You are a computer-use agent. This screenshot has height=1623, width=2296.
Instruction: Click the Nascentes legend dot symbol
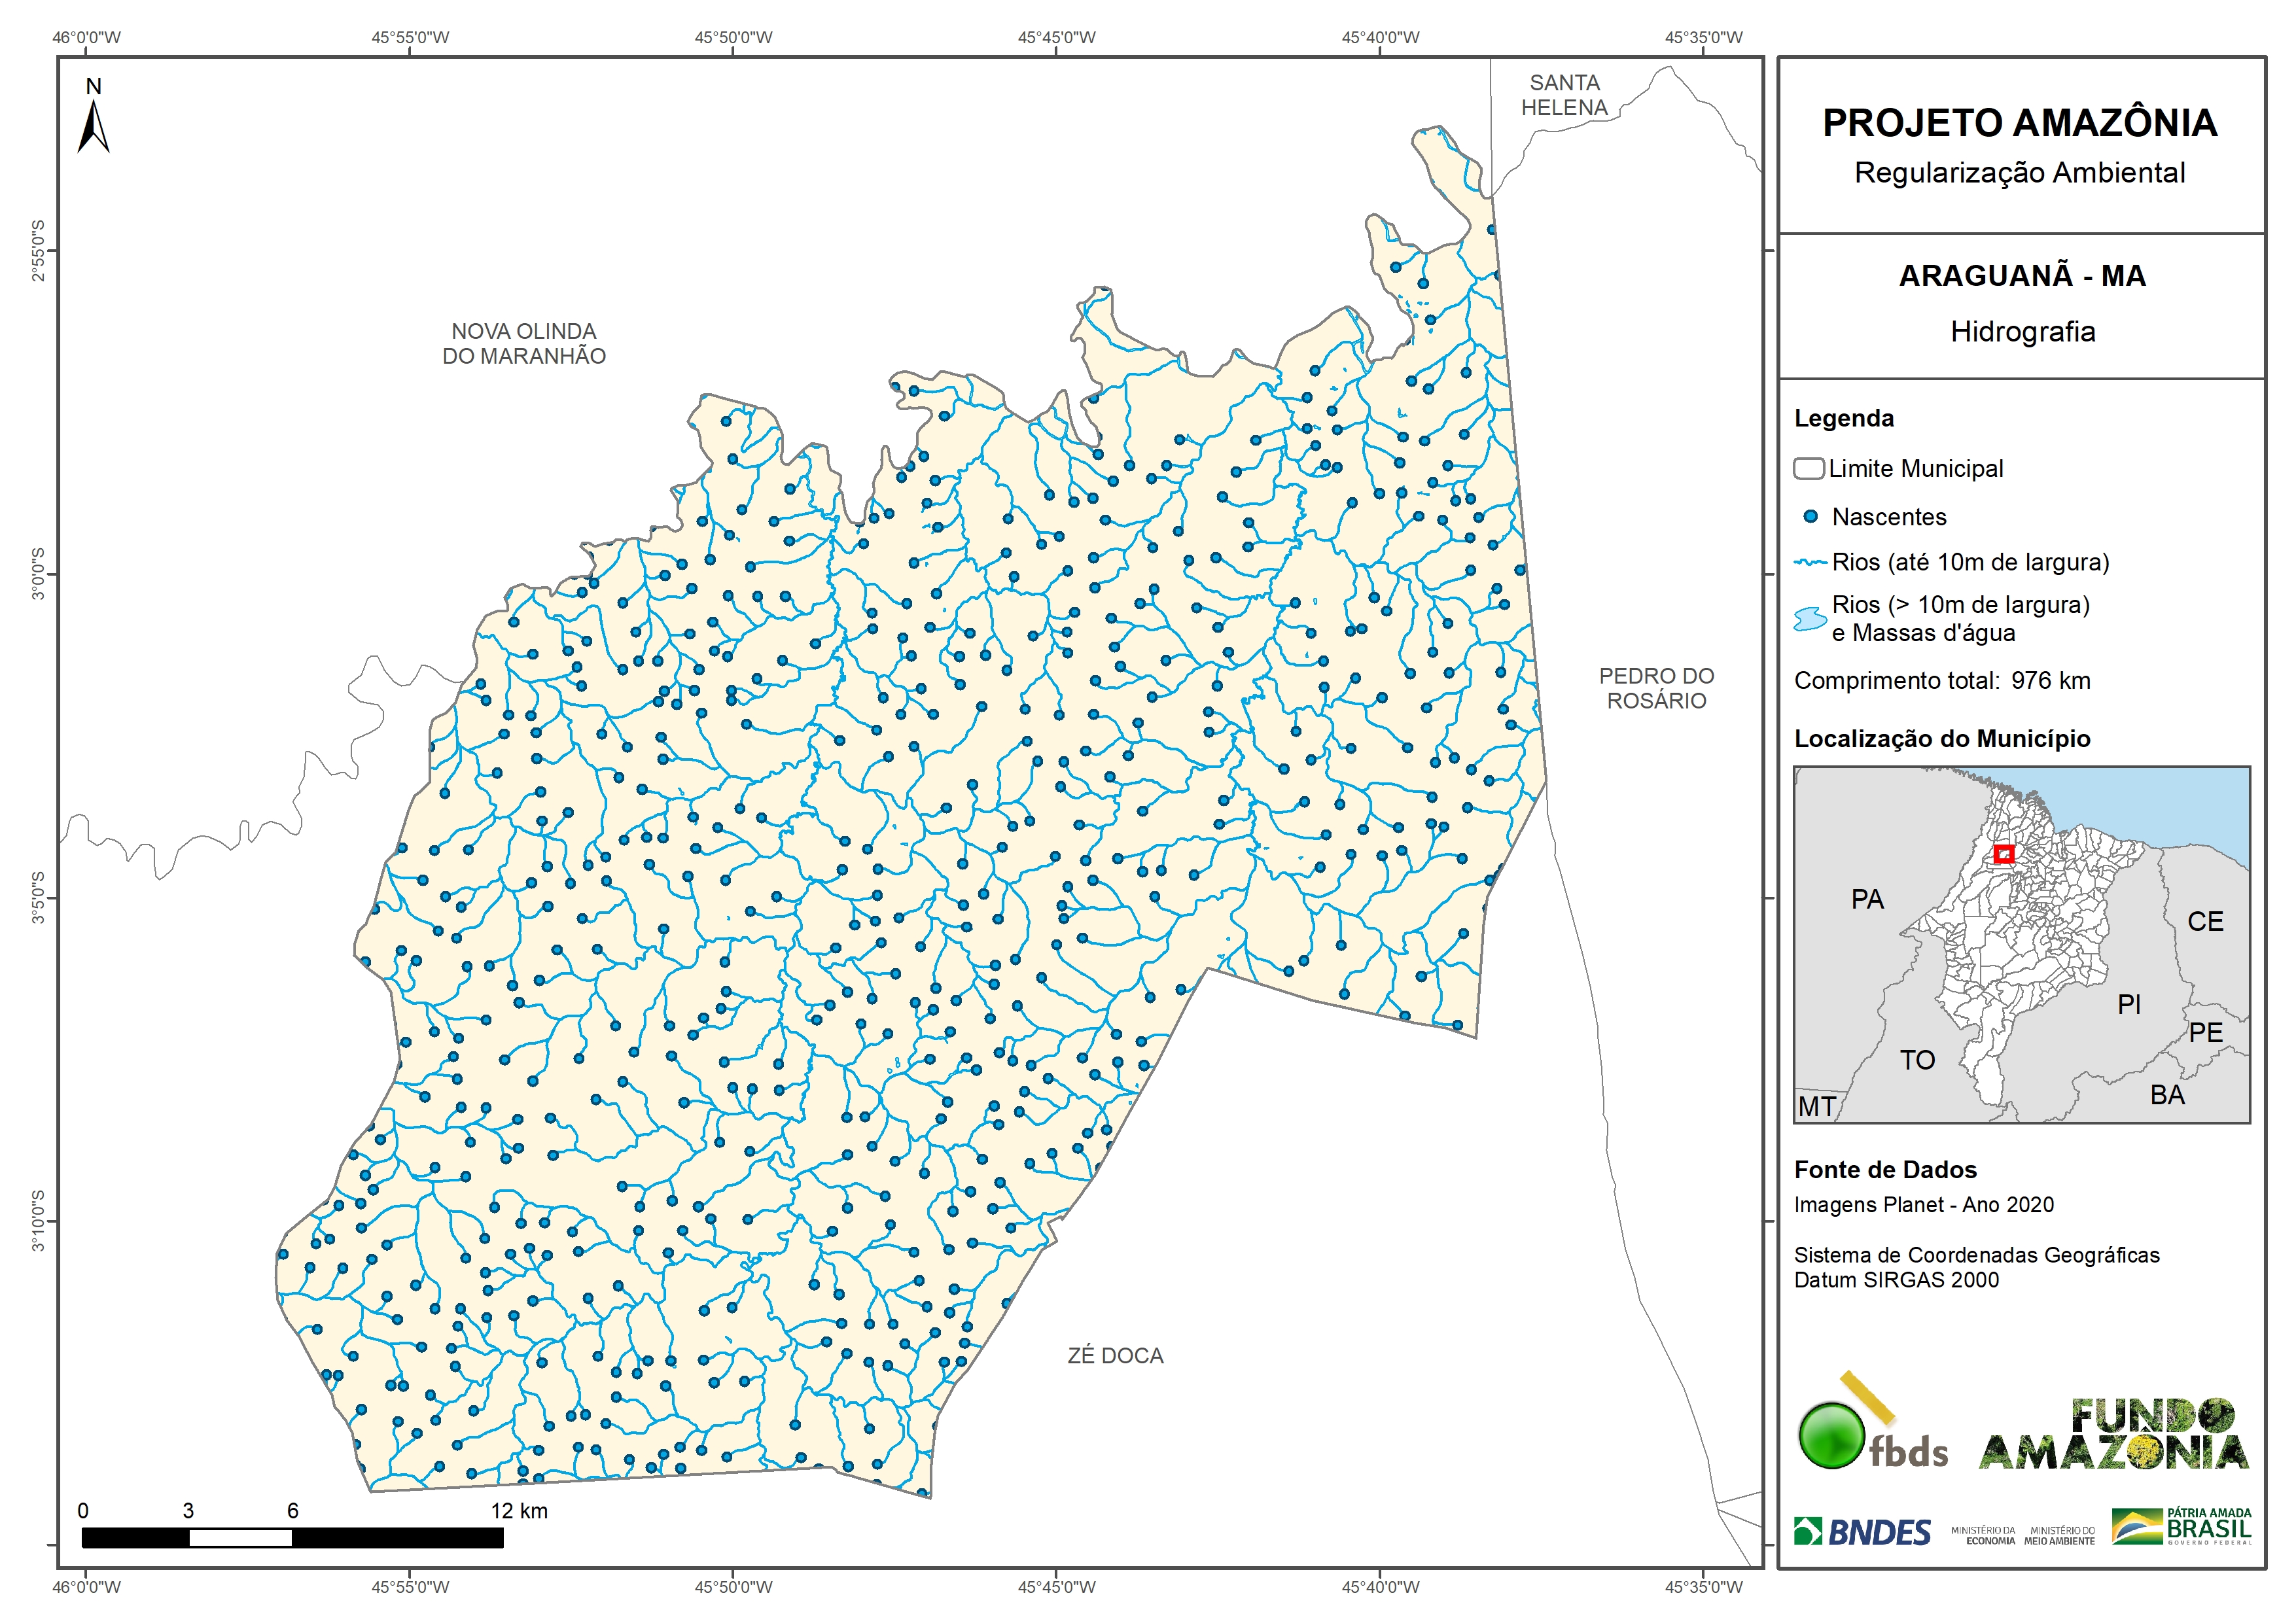click(x=1810, y=517)
